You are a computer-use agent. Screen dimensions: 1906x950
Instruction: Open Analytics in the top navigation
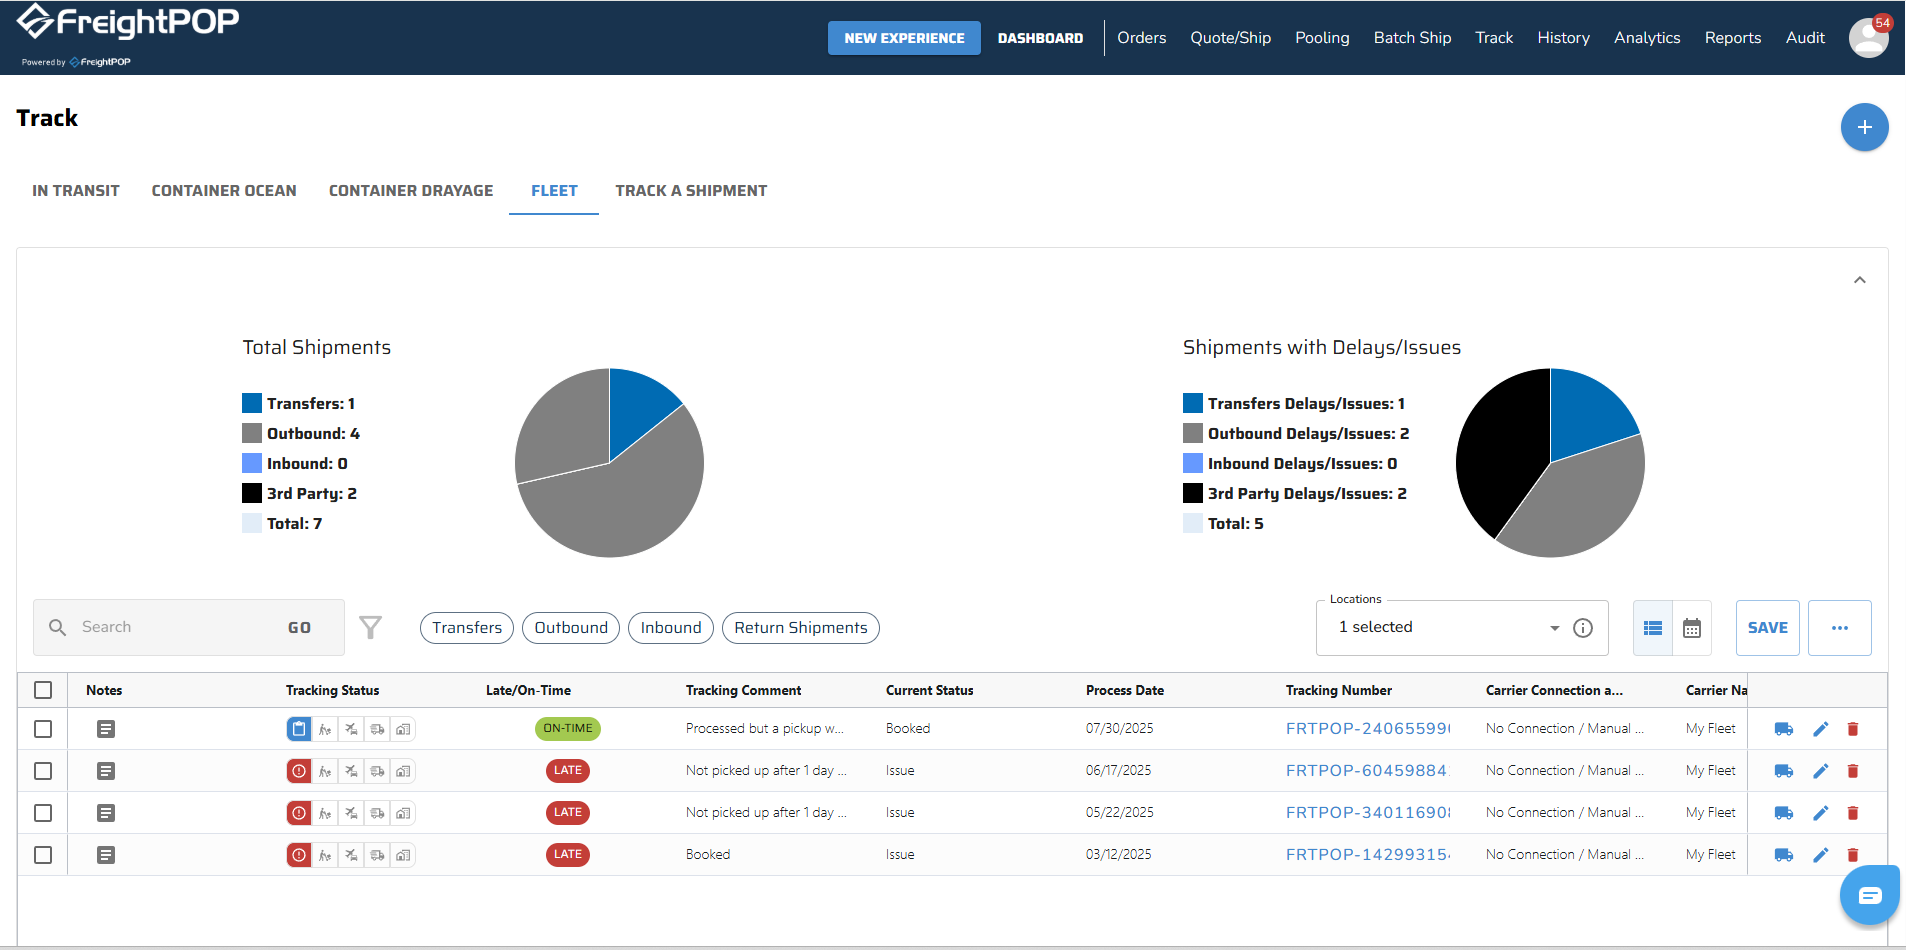(1646, 38)
